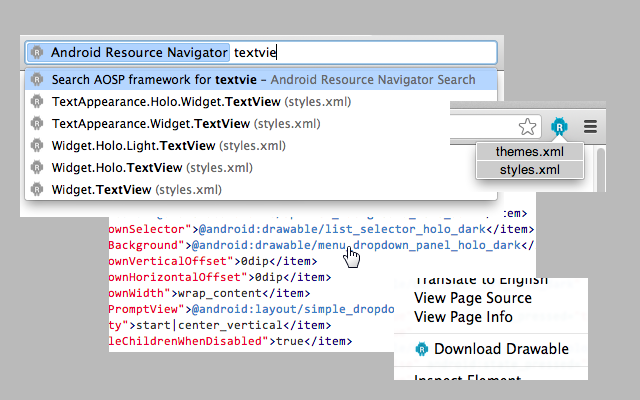Choose TextAppearance.Holo.Widget.TextView suggestion
The image size is (640, 400).
[261, 102]
